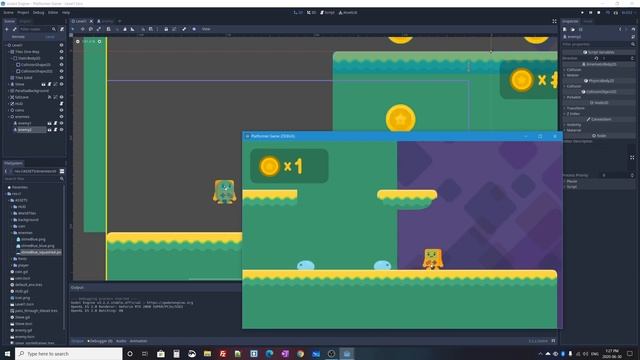Viewport: 640px width, 360px height.
Task: Toggle visibility of the Tiles Solid node
Action: [61, 78]
